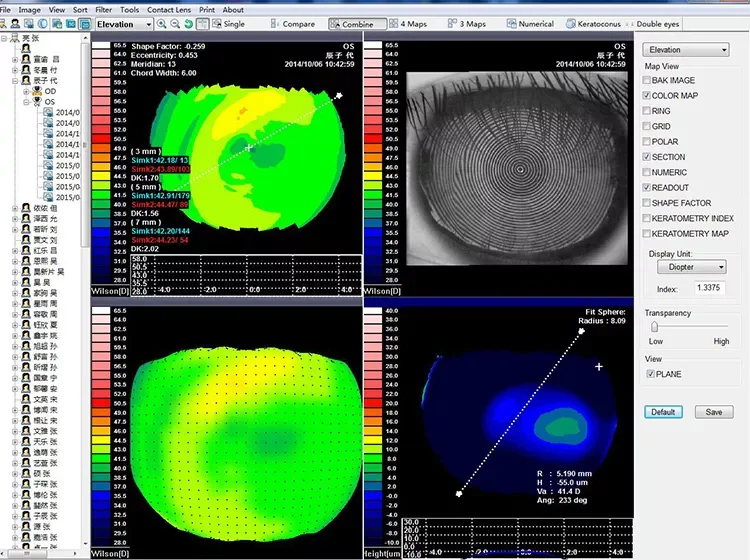Uncheck the READOUT option

[x=647, y=188]
